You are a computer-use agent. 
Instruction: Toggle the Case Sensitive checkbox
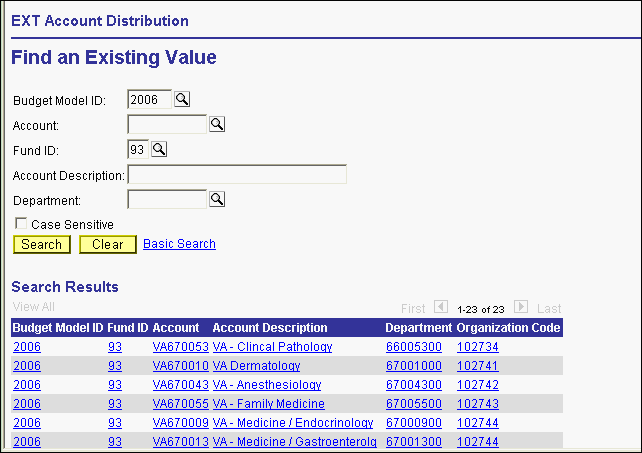(20, 225)
